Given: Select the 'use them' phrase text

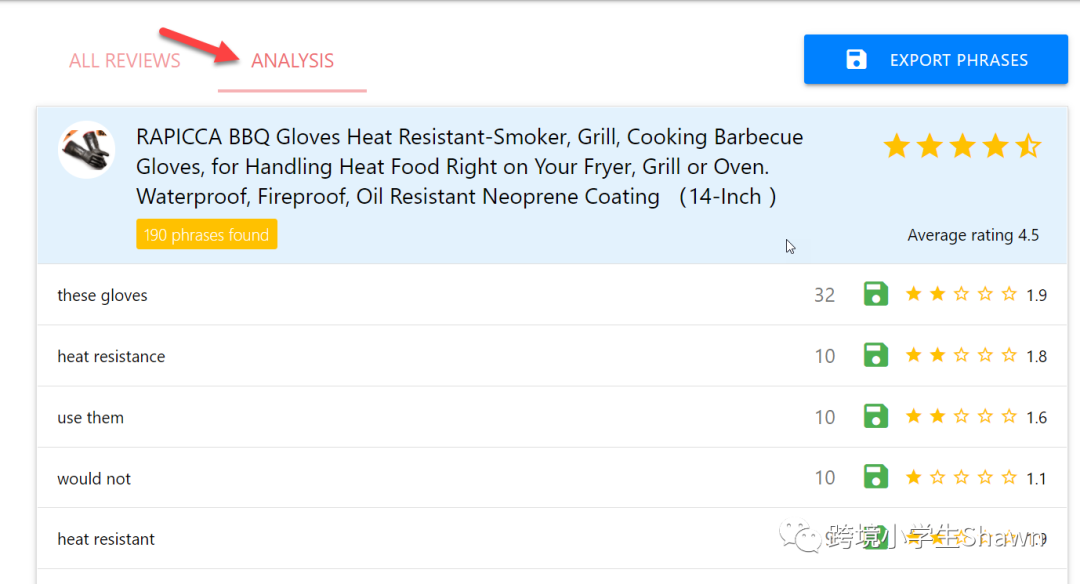Looking at the screenshot, I should pos(90,418).
